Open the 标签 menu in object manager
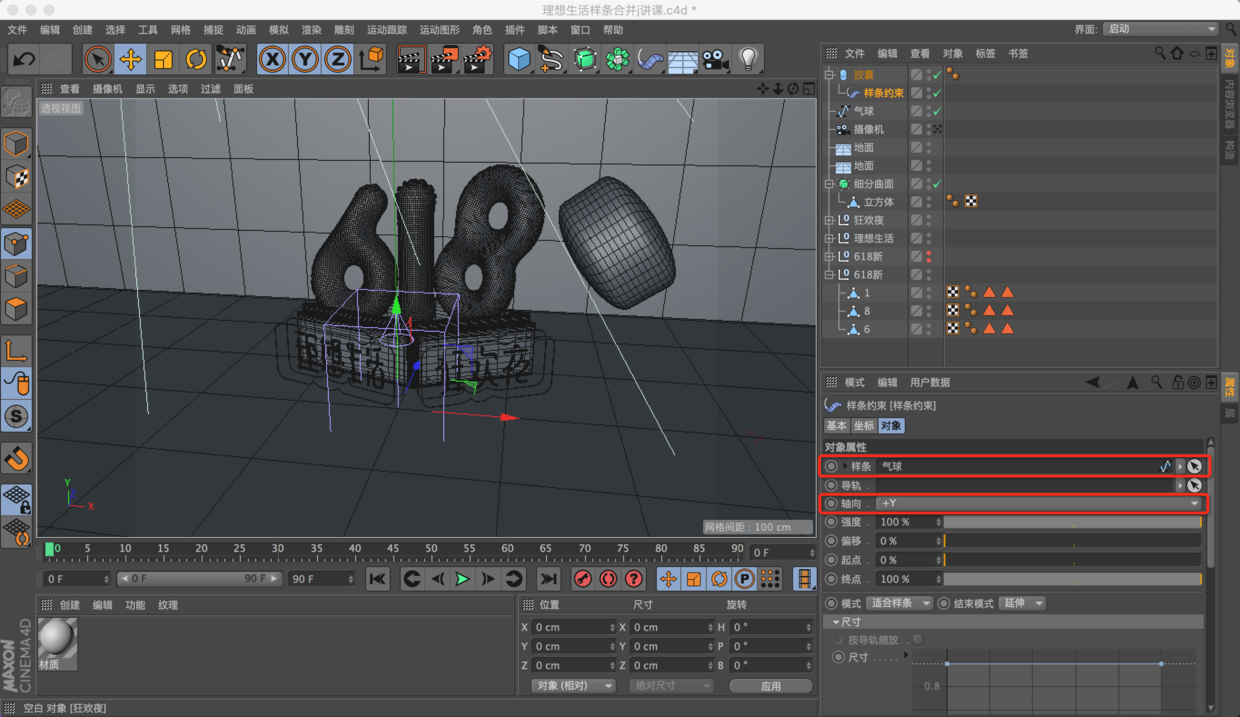Image resolution: width=1240 pixels, height=717 pixels. point(986,53)
